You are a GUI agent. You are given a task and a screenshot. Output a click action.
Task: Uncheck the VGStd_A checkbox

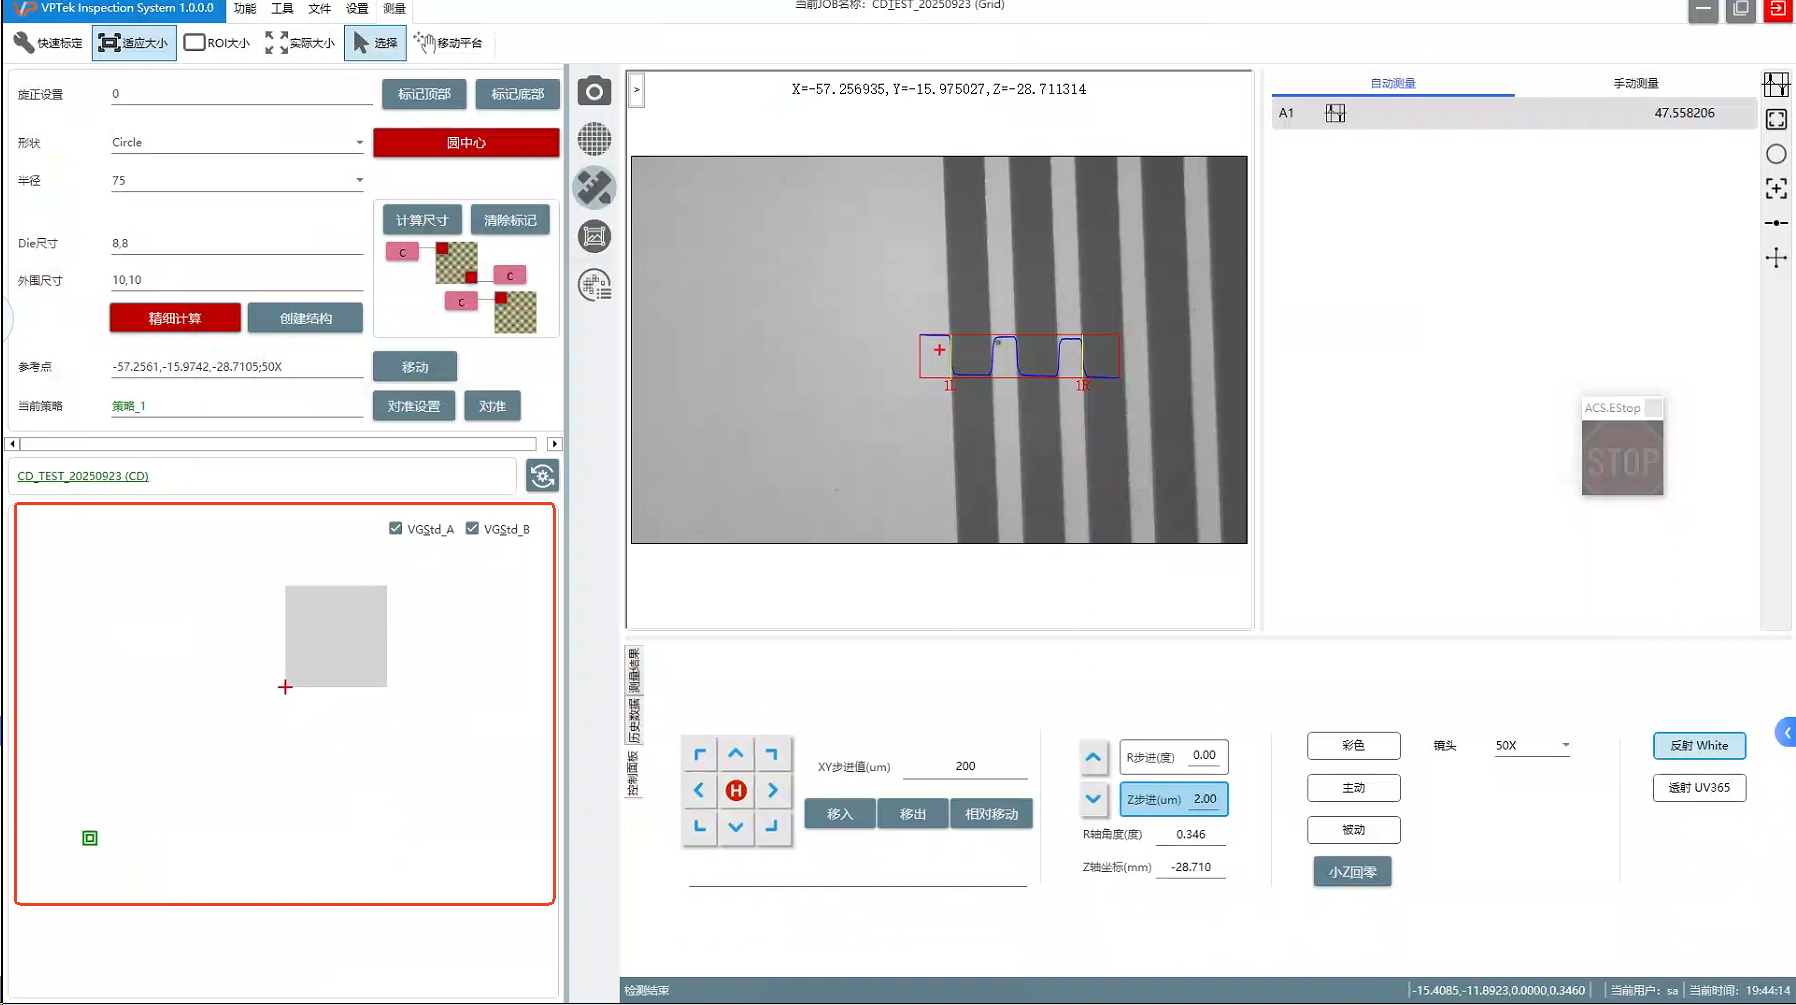[x=396, y=528]
